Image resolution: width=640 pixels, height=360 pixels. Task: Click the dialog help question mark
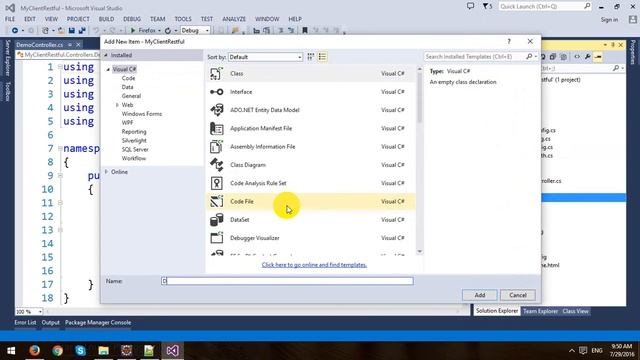509,41
